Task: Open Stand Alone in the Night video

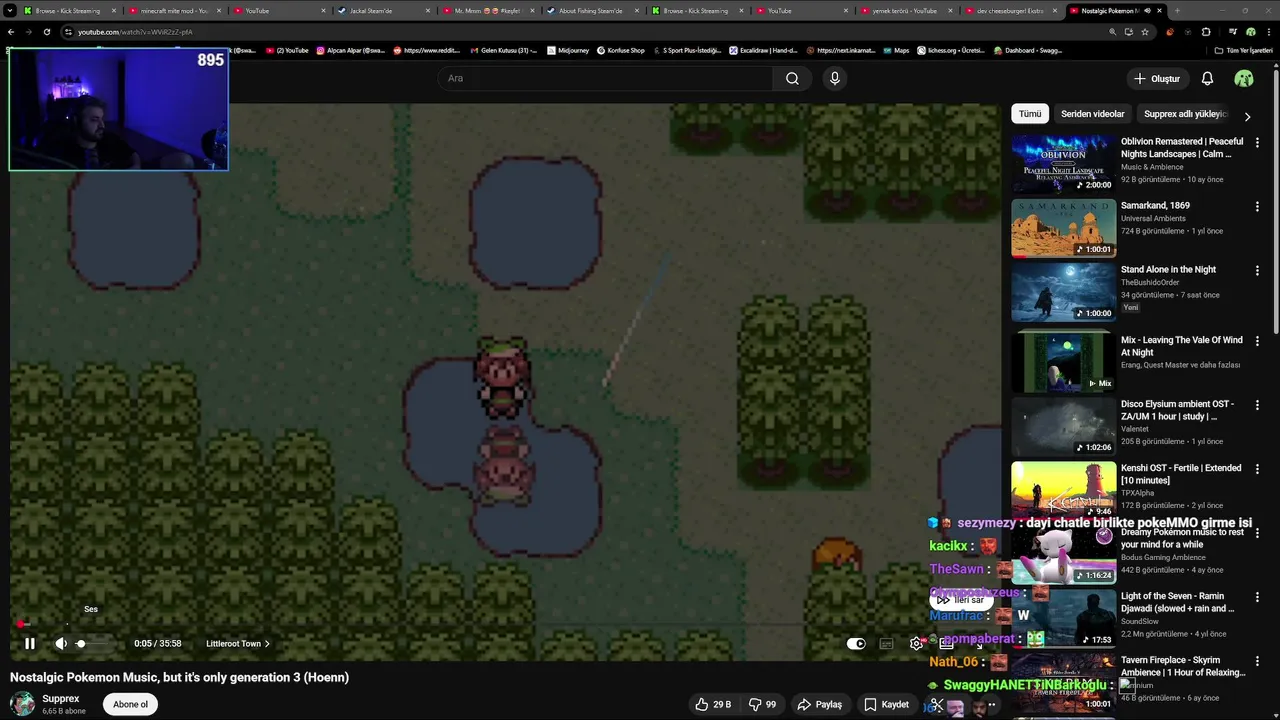Action: pyautogui.click(x=1063, y=291)
